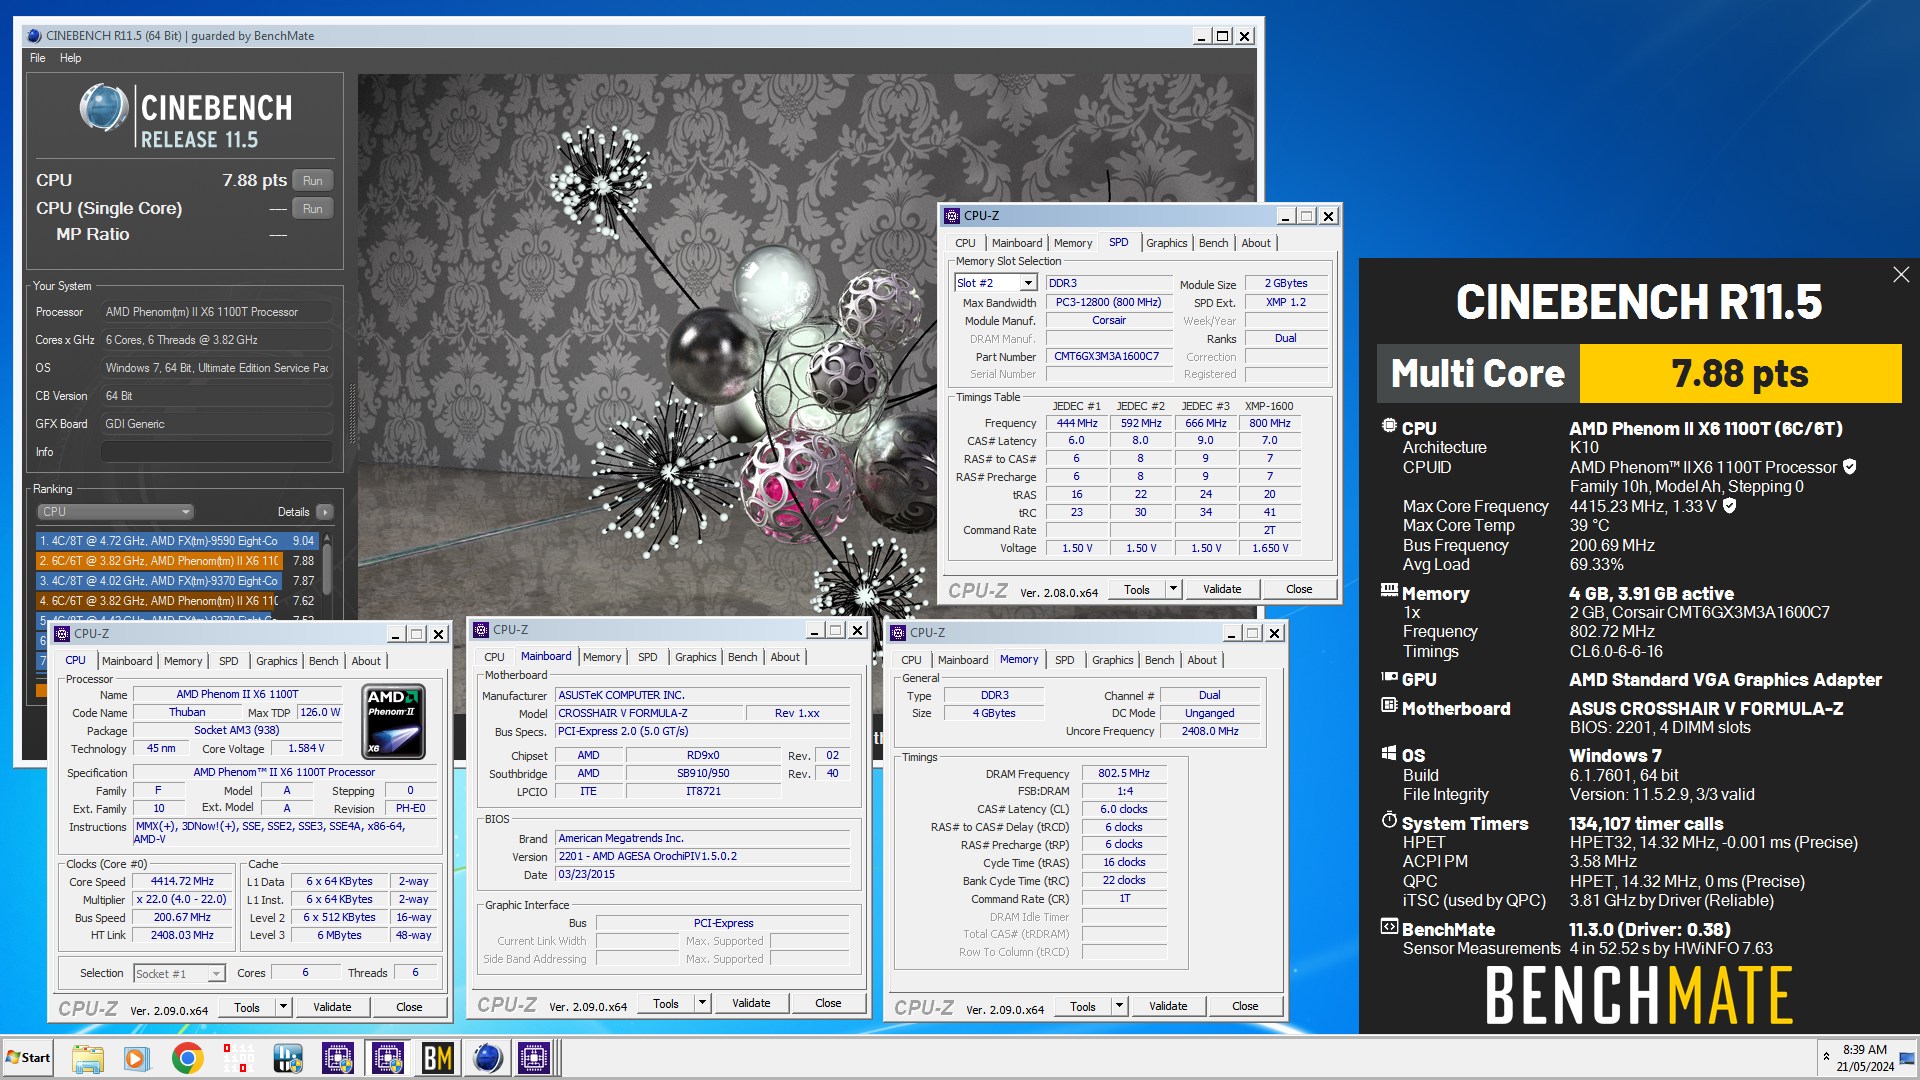The height and width of the screenshot is (1080, 1920).
Task: Run the Cinebench CPU multi-core test
Action: 313,181
